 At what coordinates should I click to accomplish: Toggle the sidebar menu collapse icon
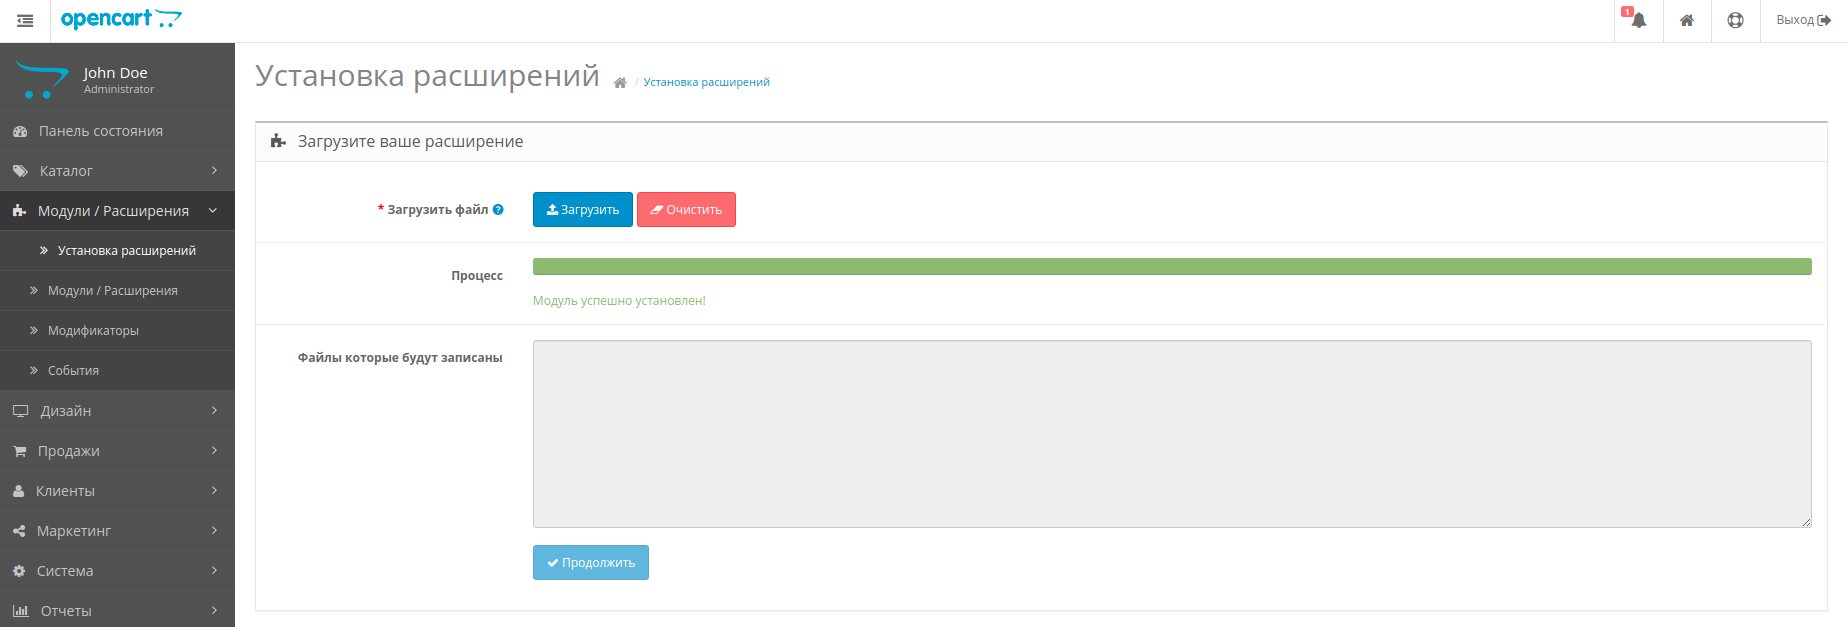point(25,21)
